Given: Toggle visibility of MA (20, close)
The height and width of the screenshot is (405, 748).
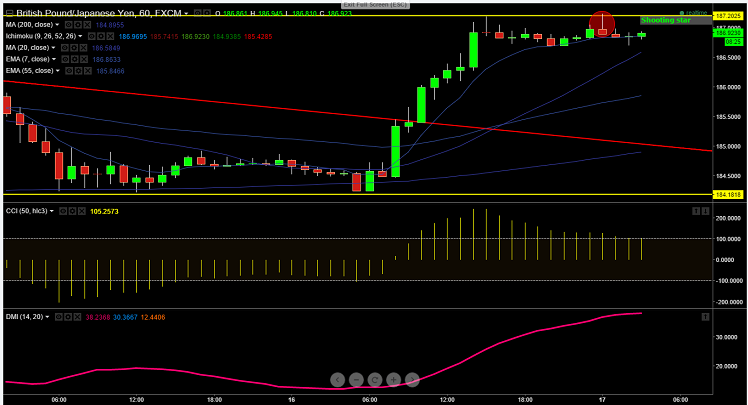Looking at the screenshot, I should [65, 48].
